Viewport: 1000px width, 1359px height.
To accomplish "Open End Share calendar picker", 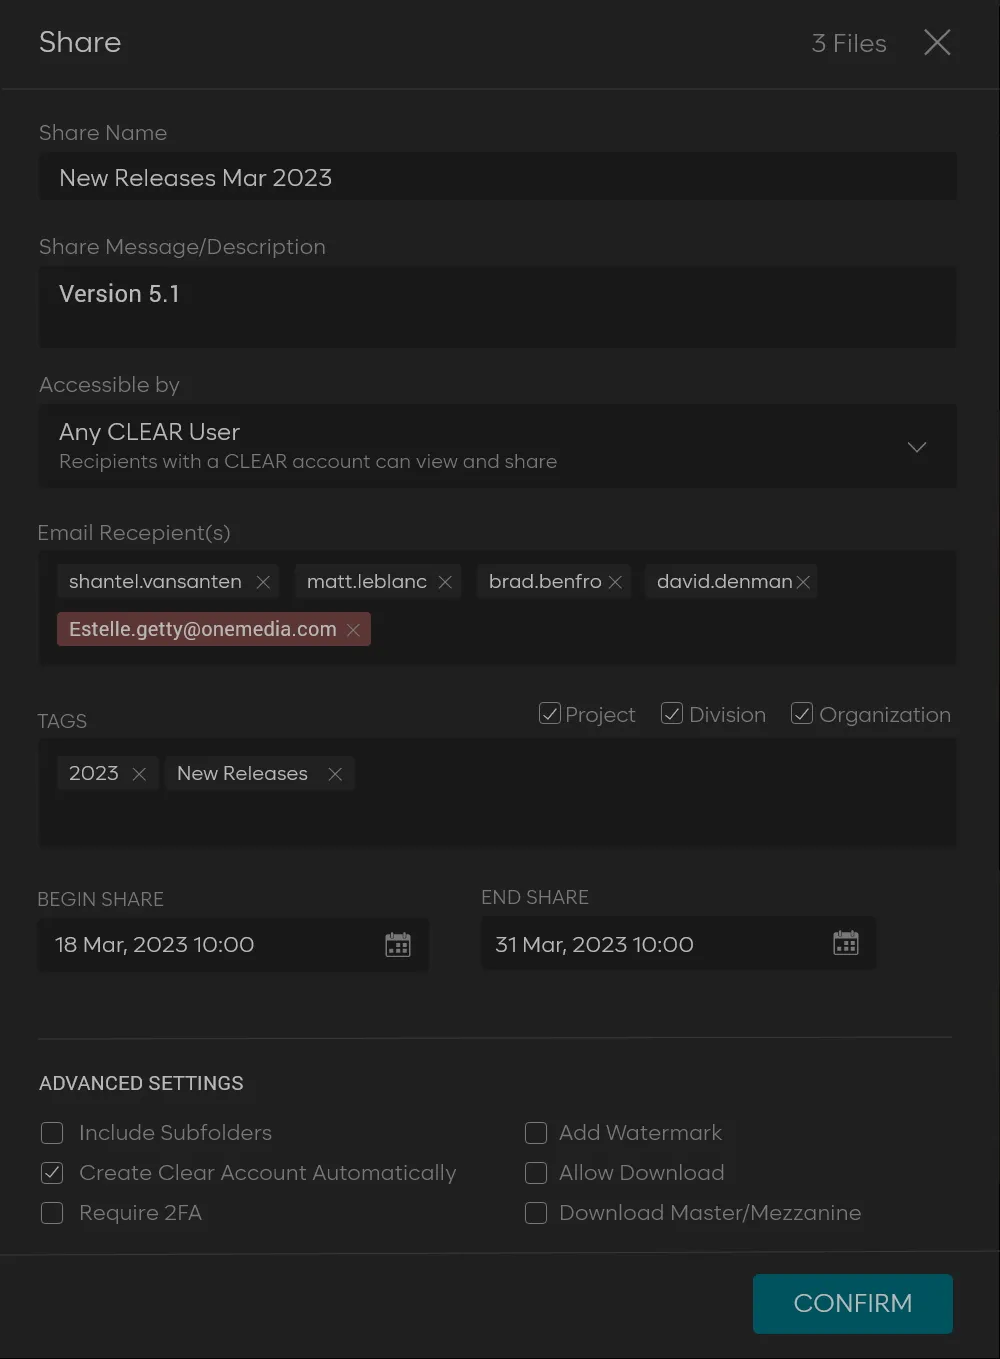I will (x=846, y=943).
